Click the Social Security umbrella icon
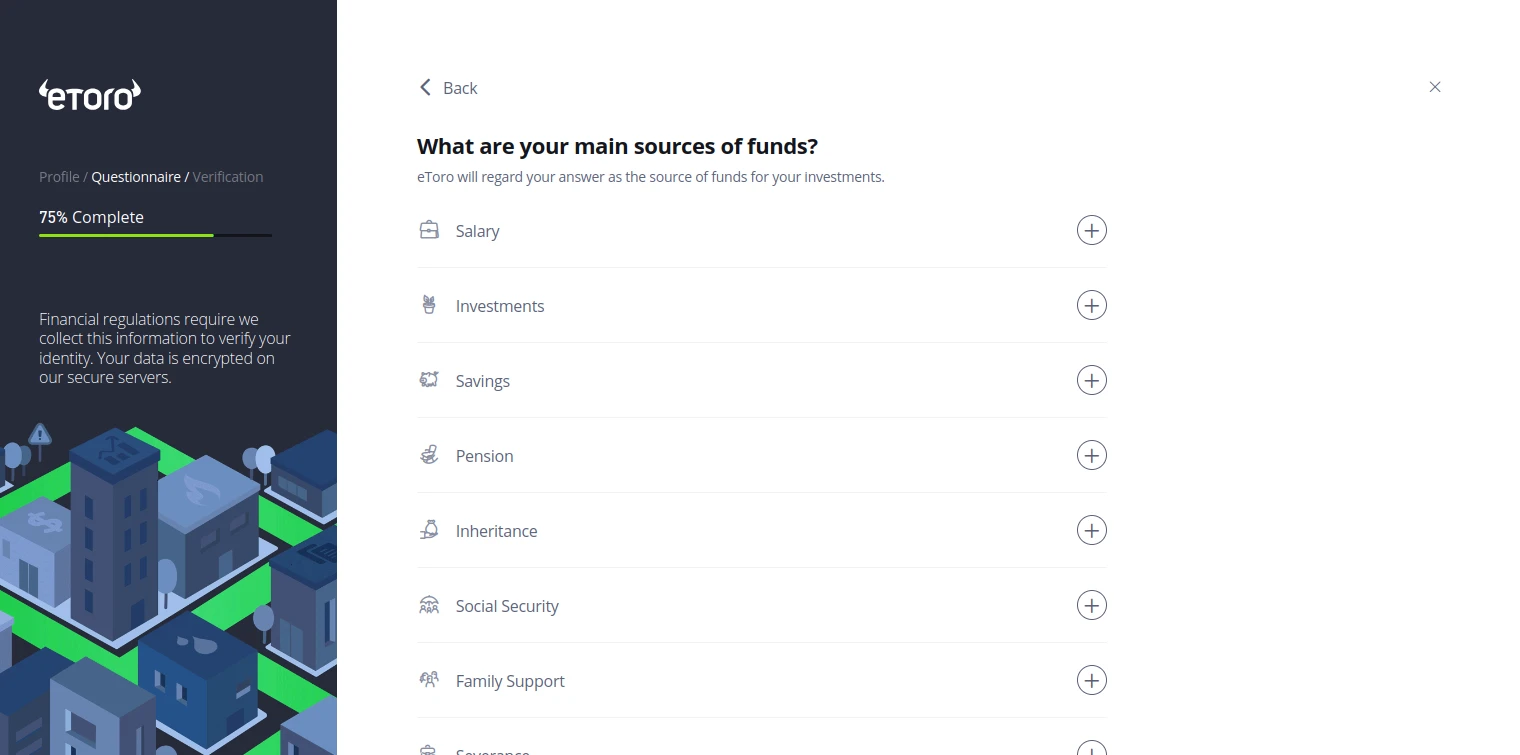The height and width of the screenshot is (755, 1520). (x=429, y=605)
